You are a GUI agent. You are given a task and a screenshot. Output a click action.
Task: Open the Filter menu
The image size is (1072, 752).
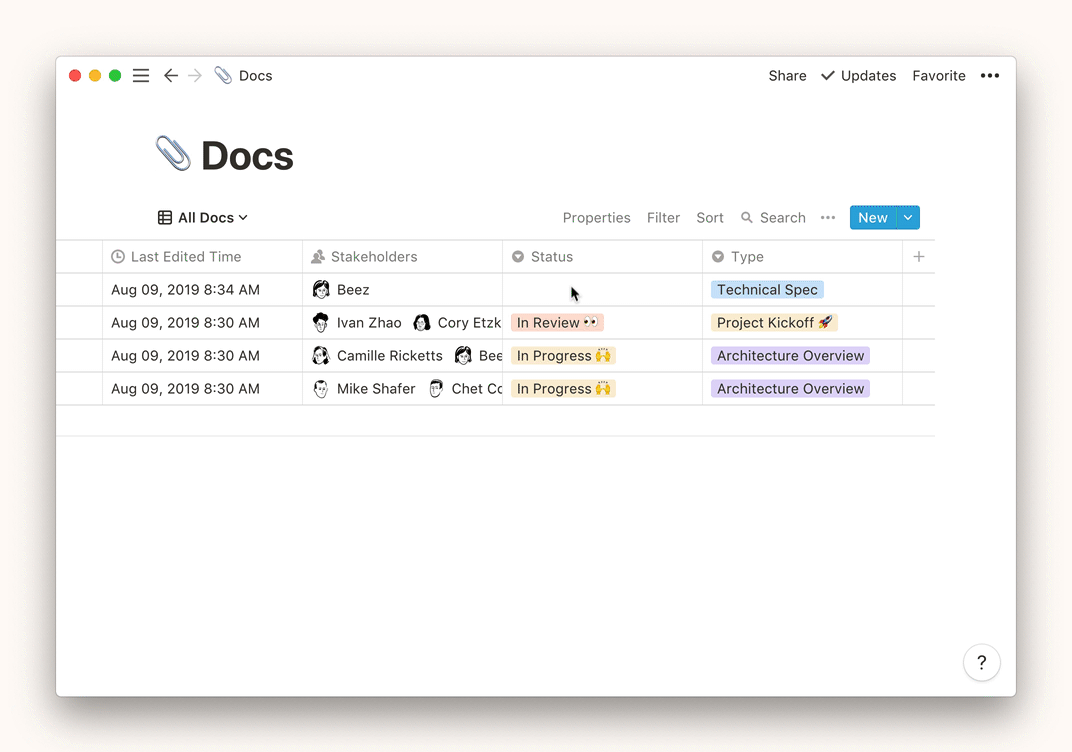pyautogui.click(x=663, y=218)
